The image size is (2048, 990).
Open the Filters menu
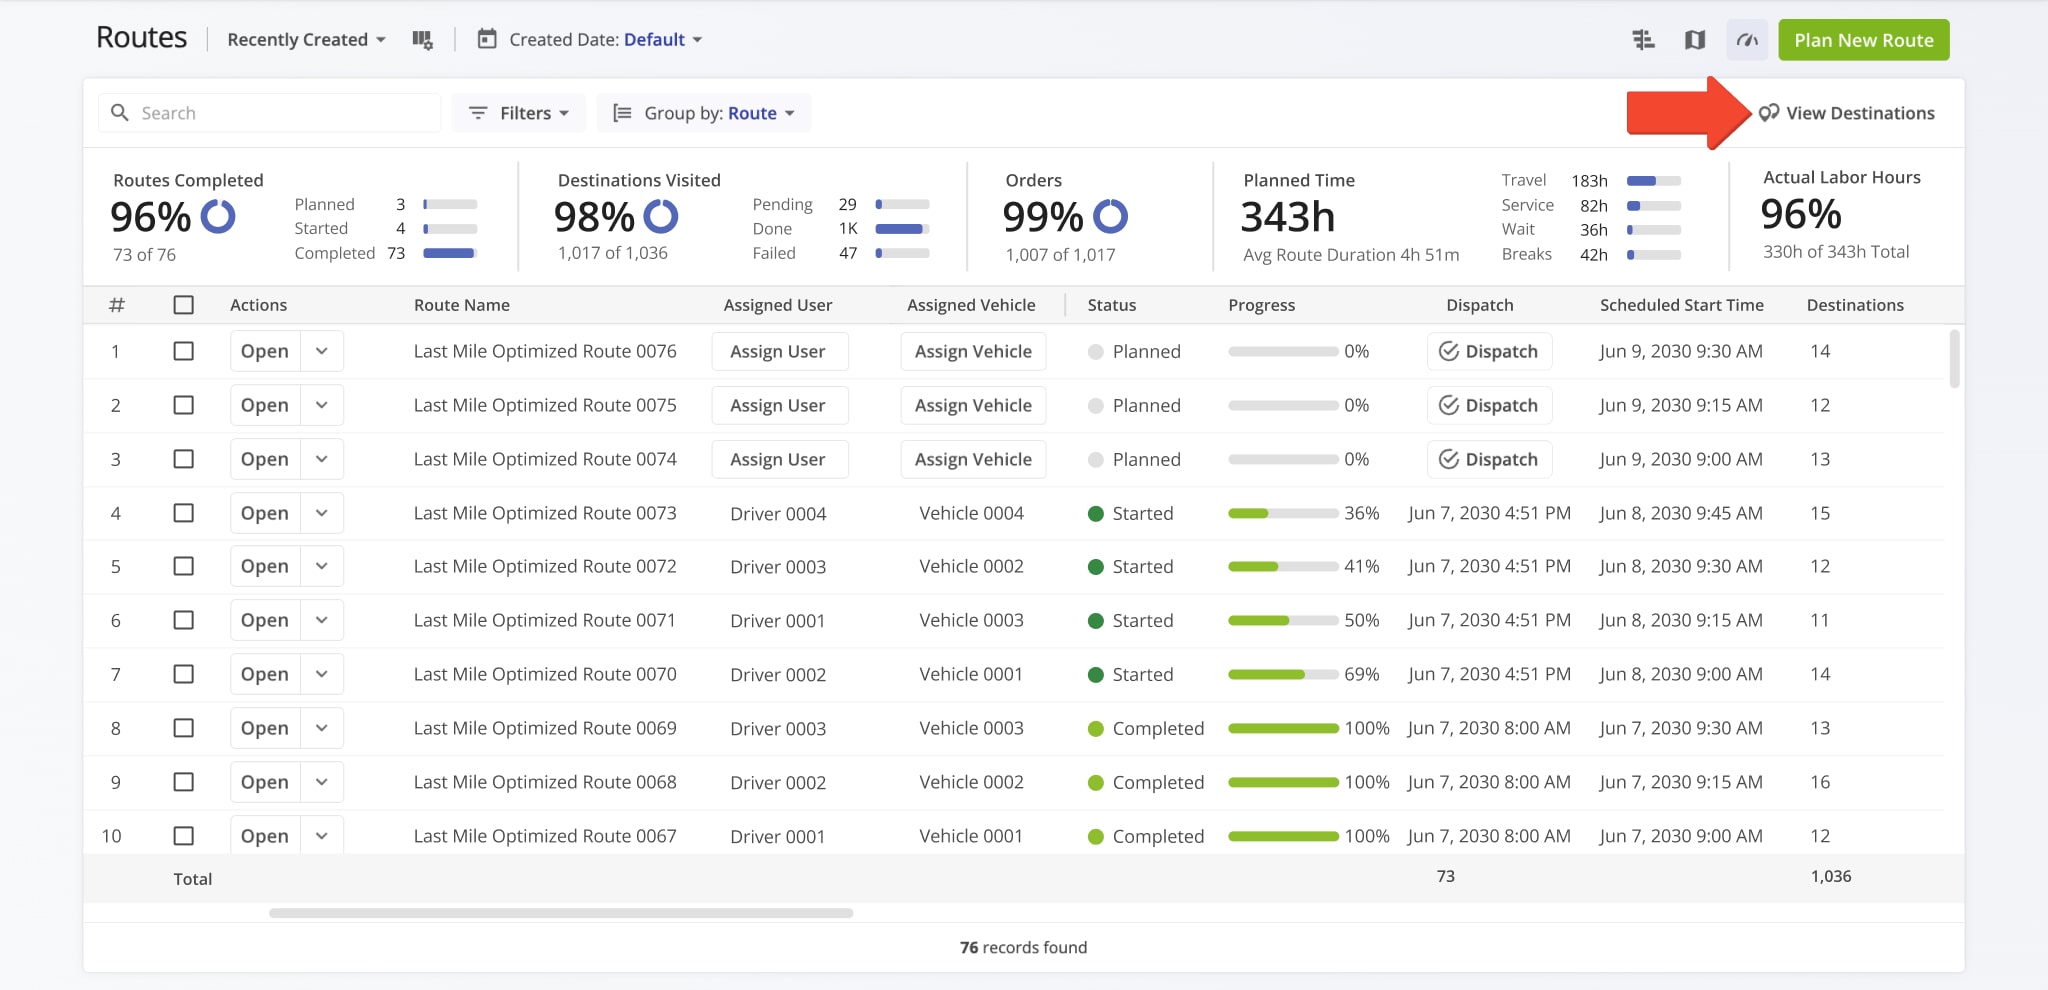[518, 112]
